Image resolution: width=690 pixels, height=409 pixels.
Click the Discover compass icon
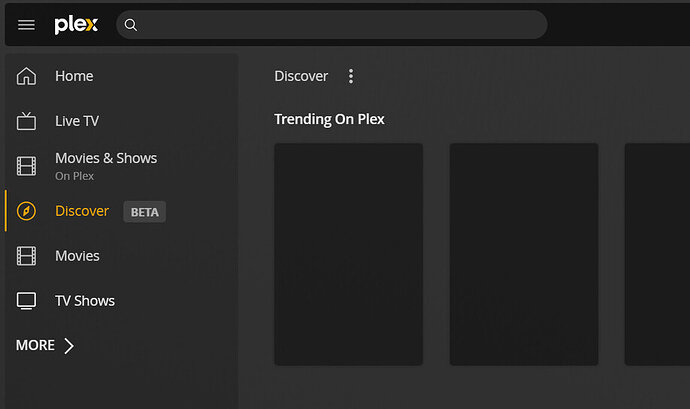pos(26,211)
